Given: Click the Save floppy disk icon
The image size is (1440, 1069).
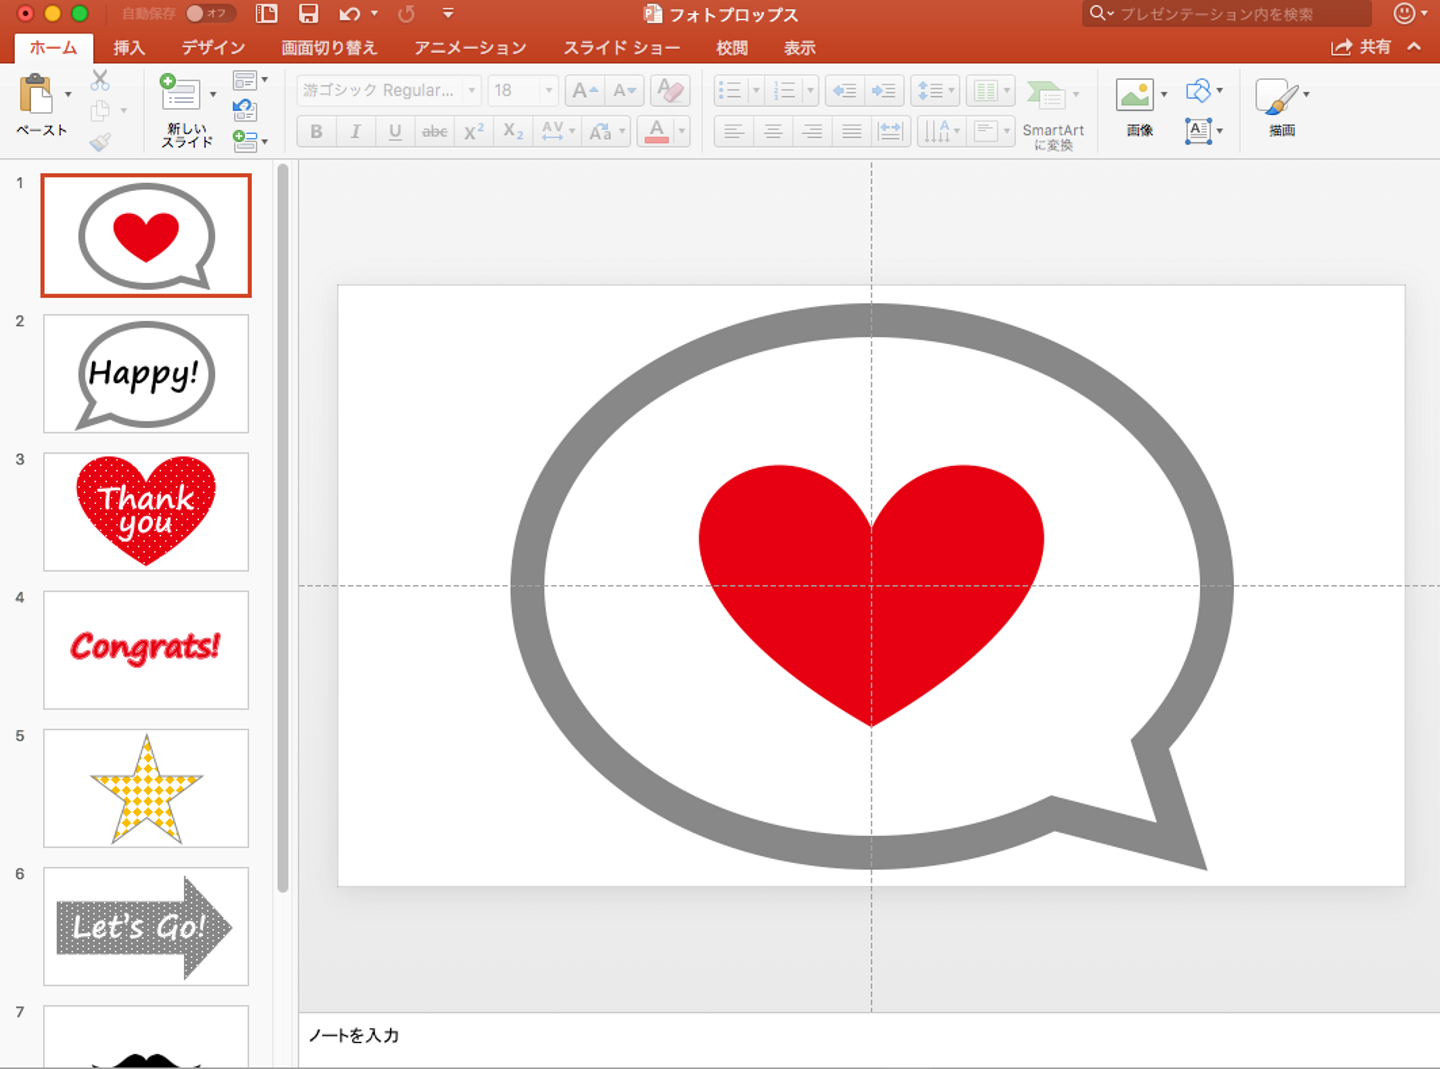Looking at the screenshot, I should click(308, 14).
